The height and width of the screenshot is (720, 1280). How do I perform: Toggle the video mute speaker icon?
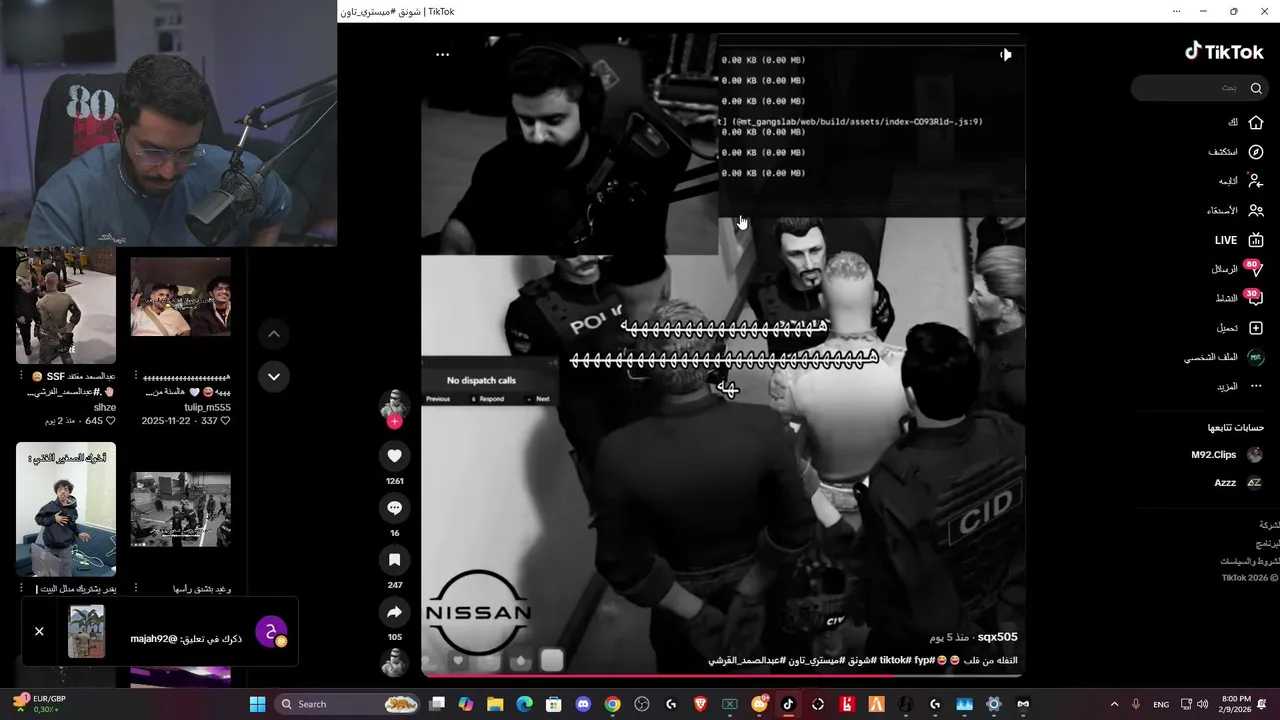pyautogui.click(x=1005, y=55)
